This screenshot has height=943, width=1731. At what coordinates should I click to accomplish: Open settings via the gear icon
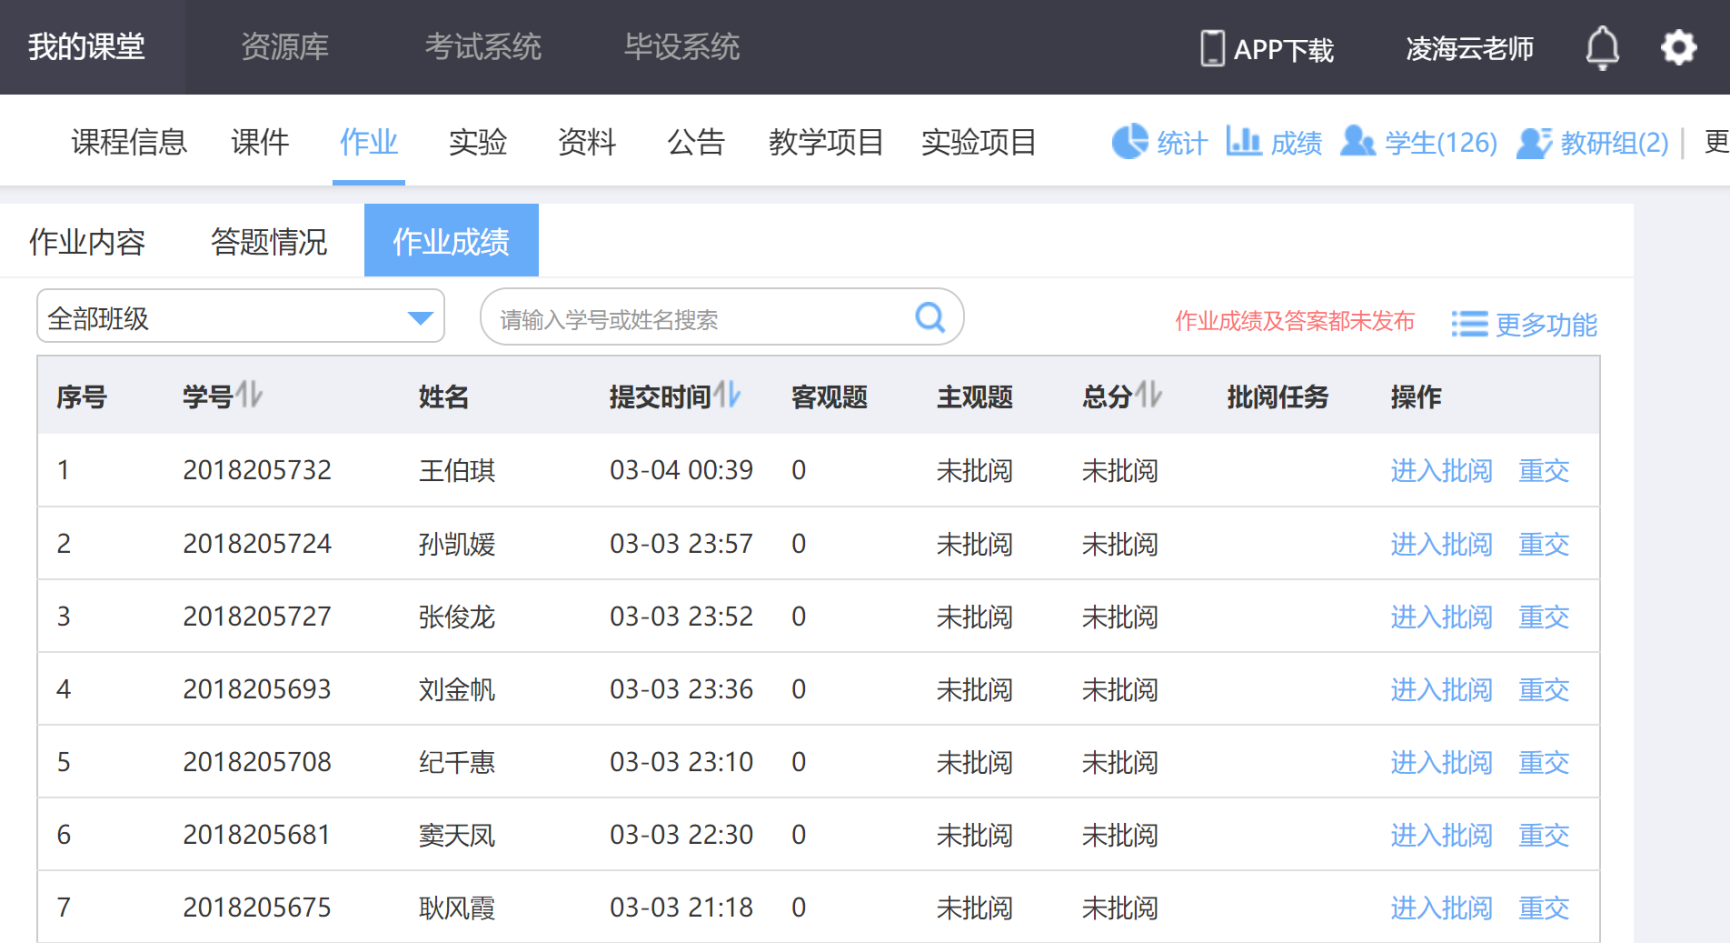(1678, 48)
